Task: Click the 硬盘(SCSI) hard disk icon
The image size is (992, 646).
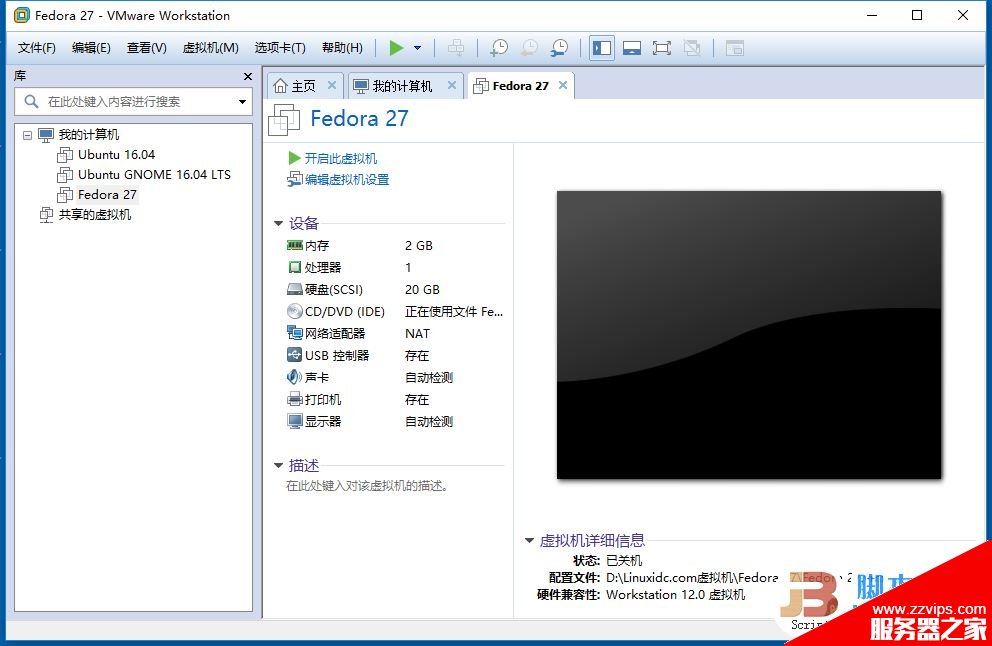Action: point(295,289)
